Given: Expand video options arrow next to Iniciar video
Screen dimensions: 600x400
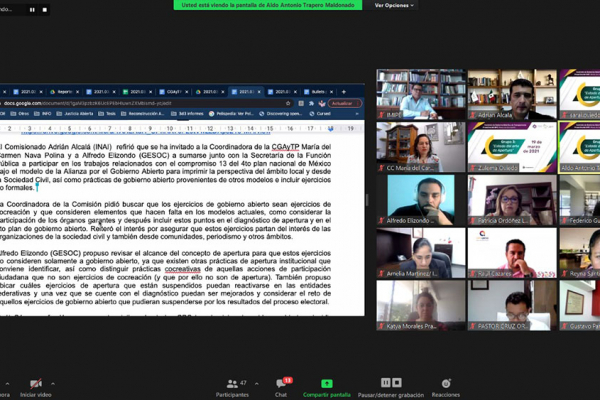Looking at the screenshot, I should pyautogui.click(x=53, y=384).
